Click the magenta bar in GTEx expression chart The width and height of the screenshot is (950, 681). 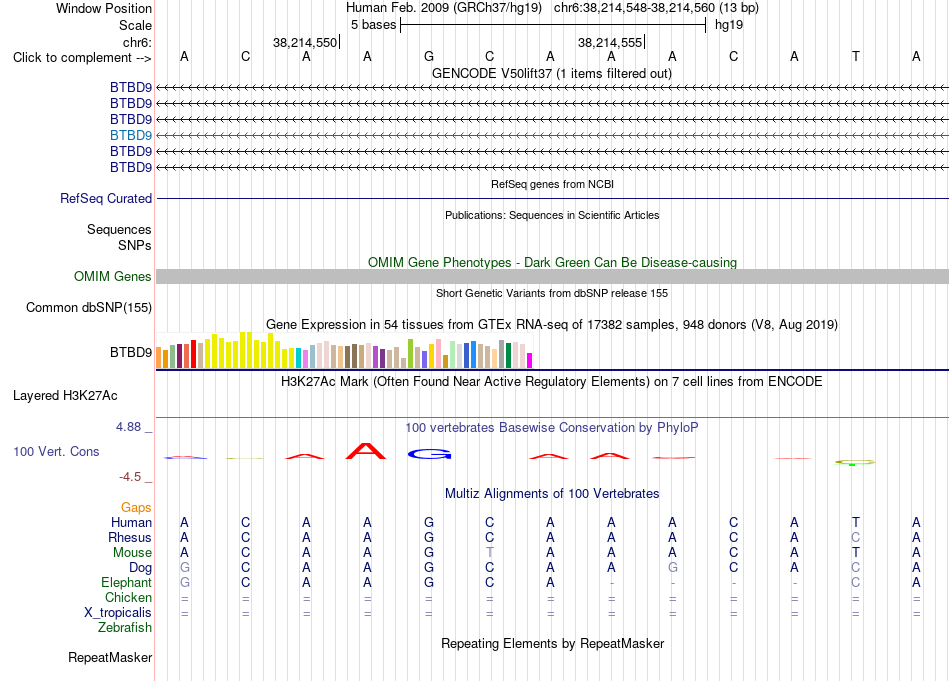(x=530, y=360)
